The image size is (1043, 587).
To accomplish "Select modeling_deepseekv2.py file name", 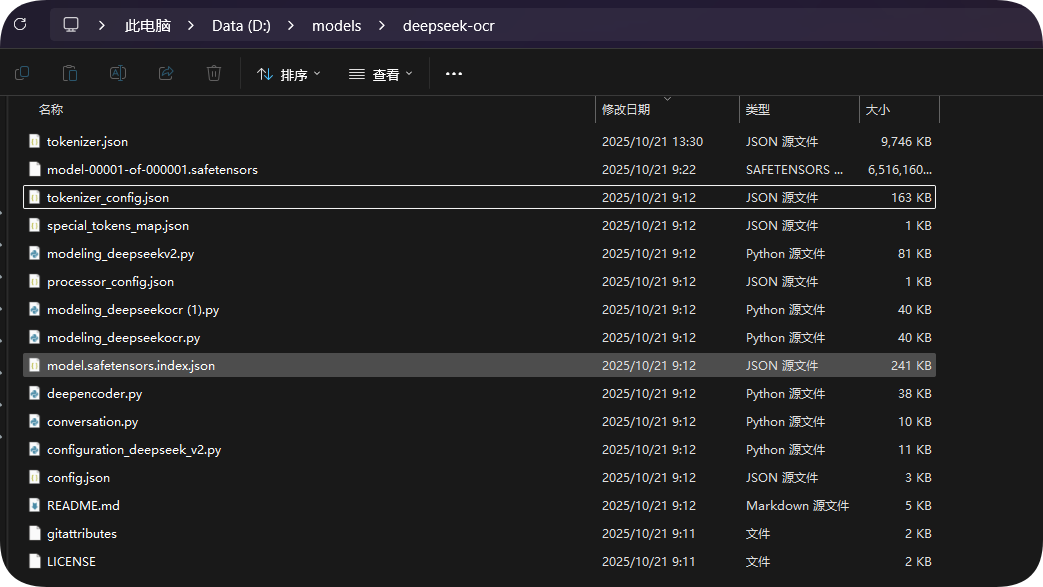I will pyautogui.click(x=120, y=254).
